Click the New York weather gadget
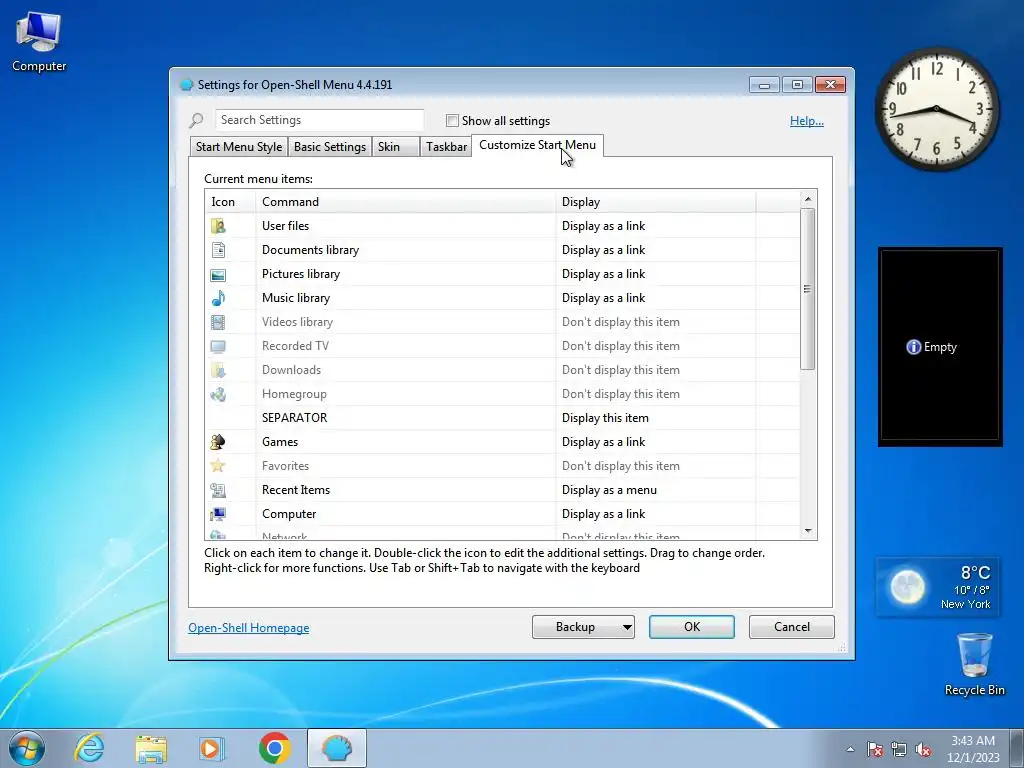1024x768 pixels. (937, 587)
